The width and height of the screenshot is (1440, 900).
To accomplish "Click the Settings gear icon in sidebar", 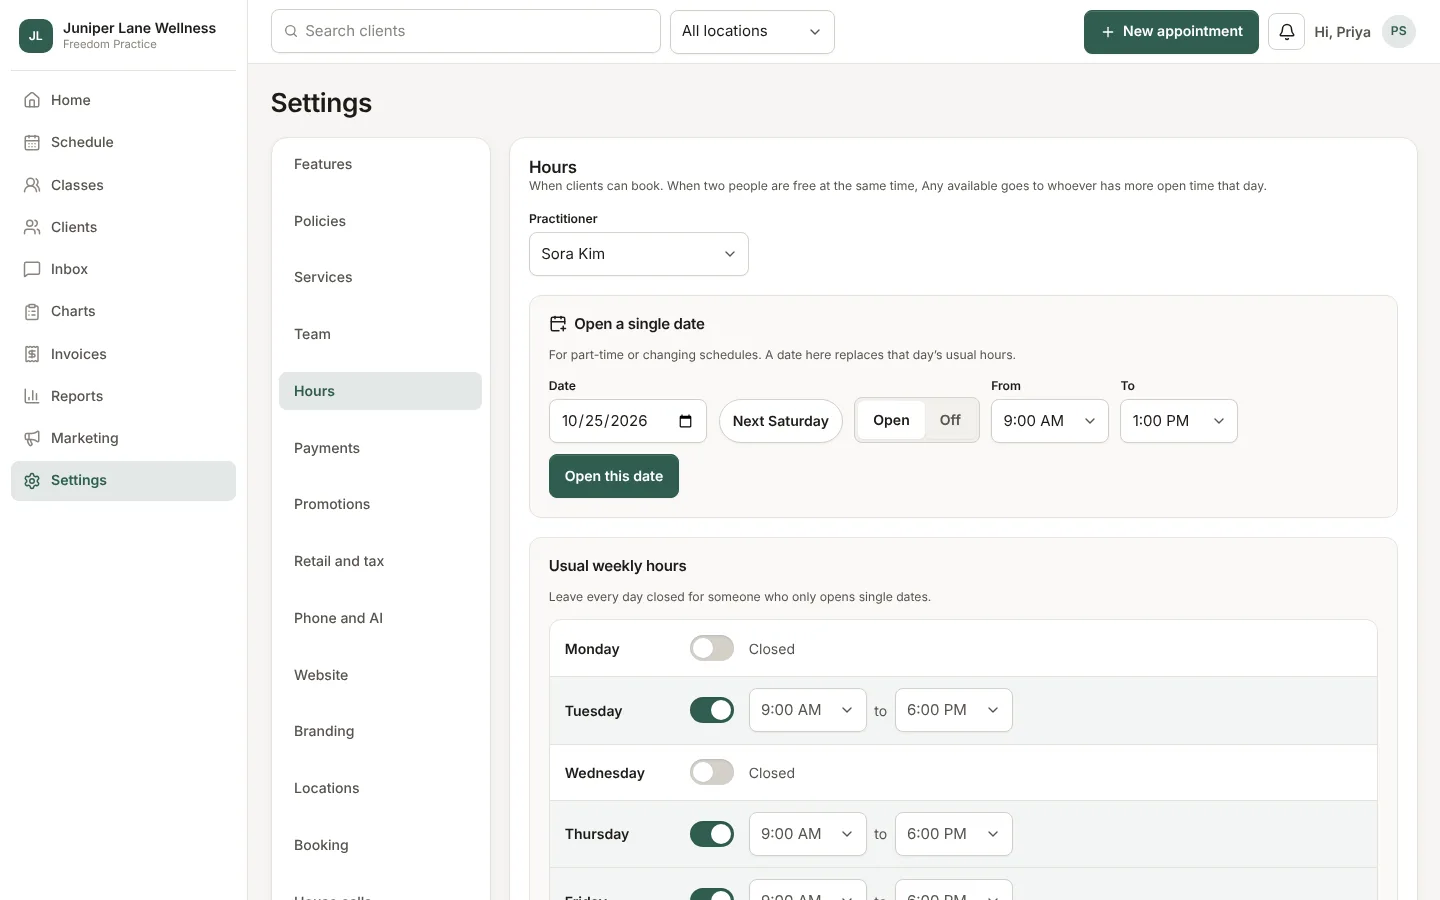I will click(32, 480).
